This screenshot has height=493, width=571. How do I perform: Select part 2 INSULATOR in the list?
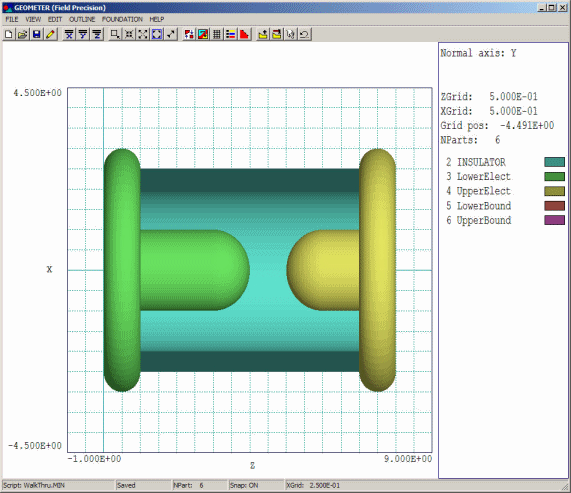(476, 162)
